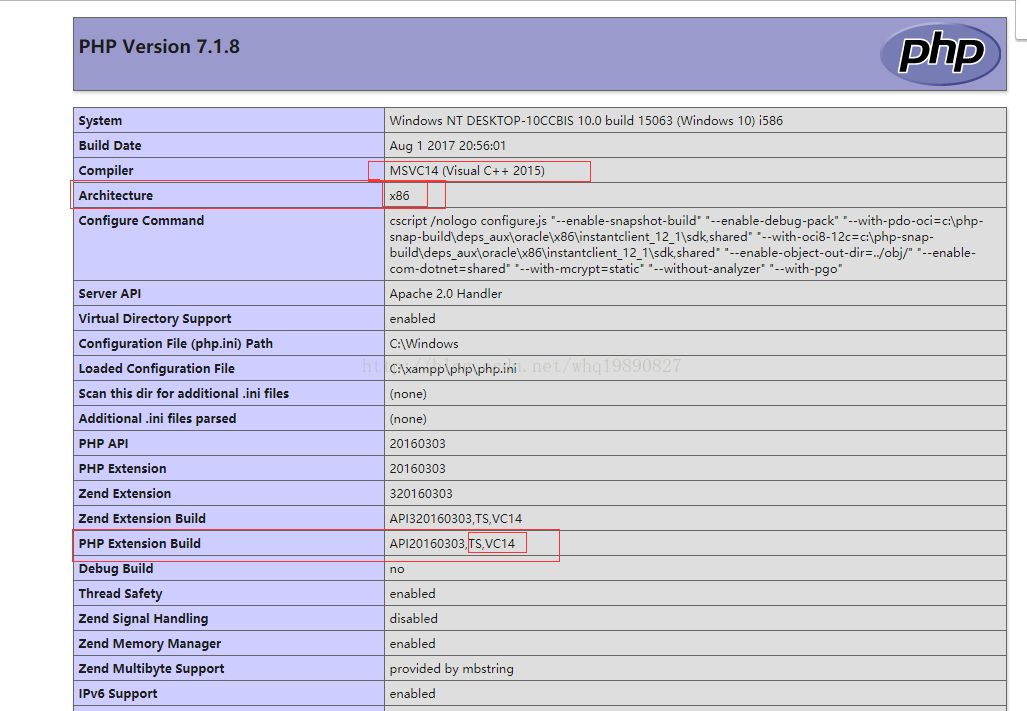Click the PHP Version 7.1.8 heading
Screen dimensions: 1027x711
159,47
